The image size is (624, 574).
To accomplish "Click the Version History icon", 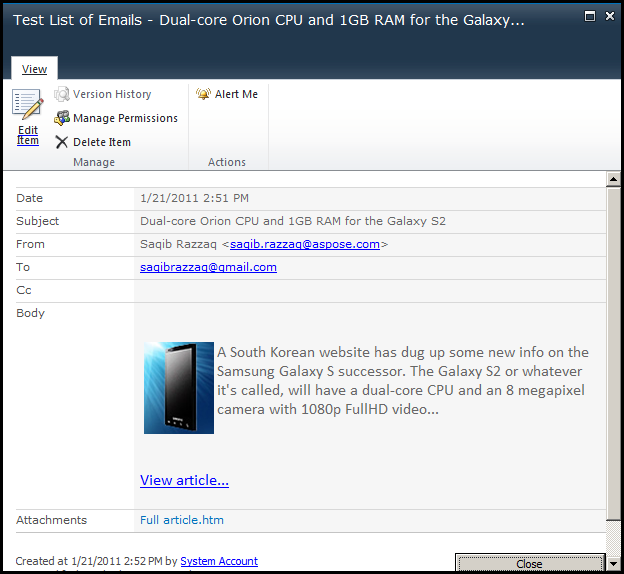I will point(62,94).
